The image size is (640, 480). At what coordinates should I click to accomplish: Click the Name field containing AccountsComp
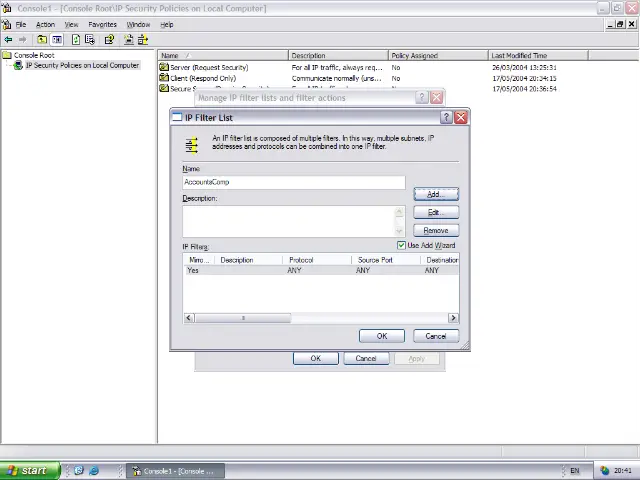tap(293, 182)
